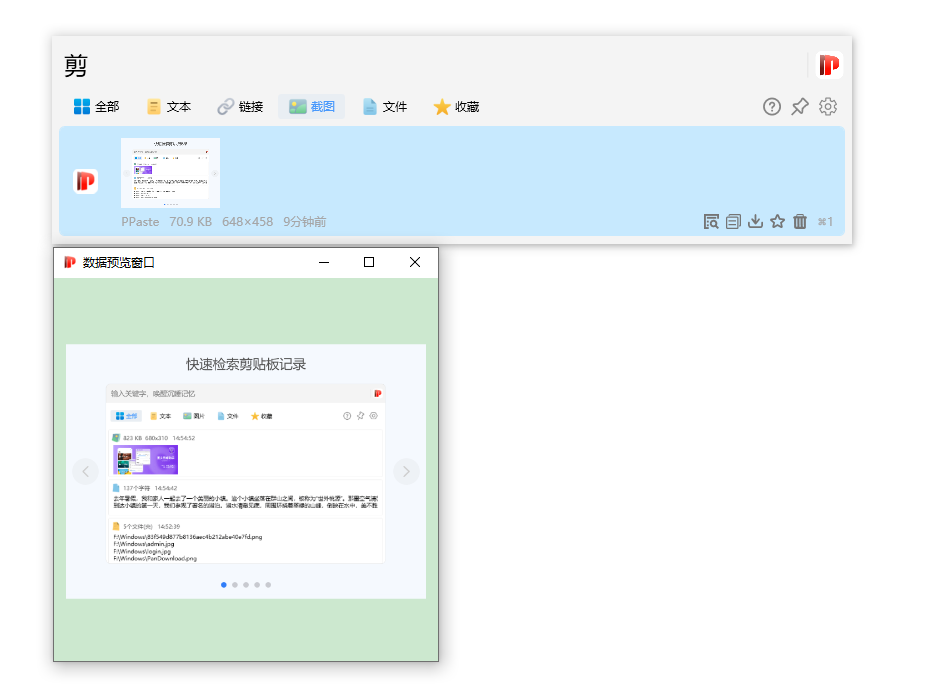Click the PPaste source name under the thumbnail
Viewport: 938px width, 688px height.
pyautogui.click(x=140, y=222)
